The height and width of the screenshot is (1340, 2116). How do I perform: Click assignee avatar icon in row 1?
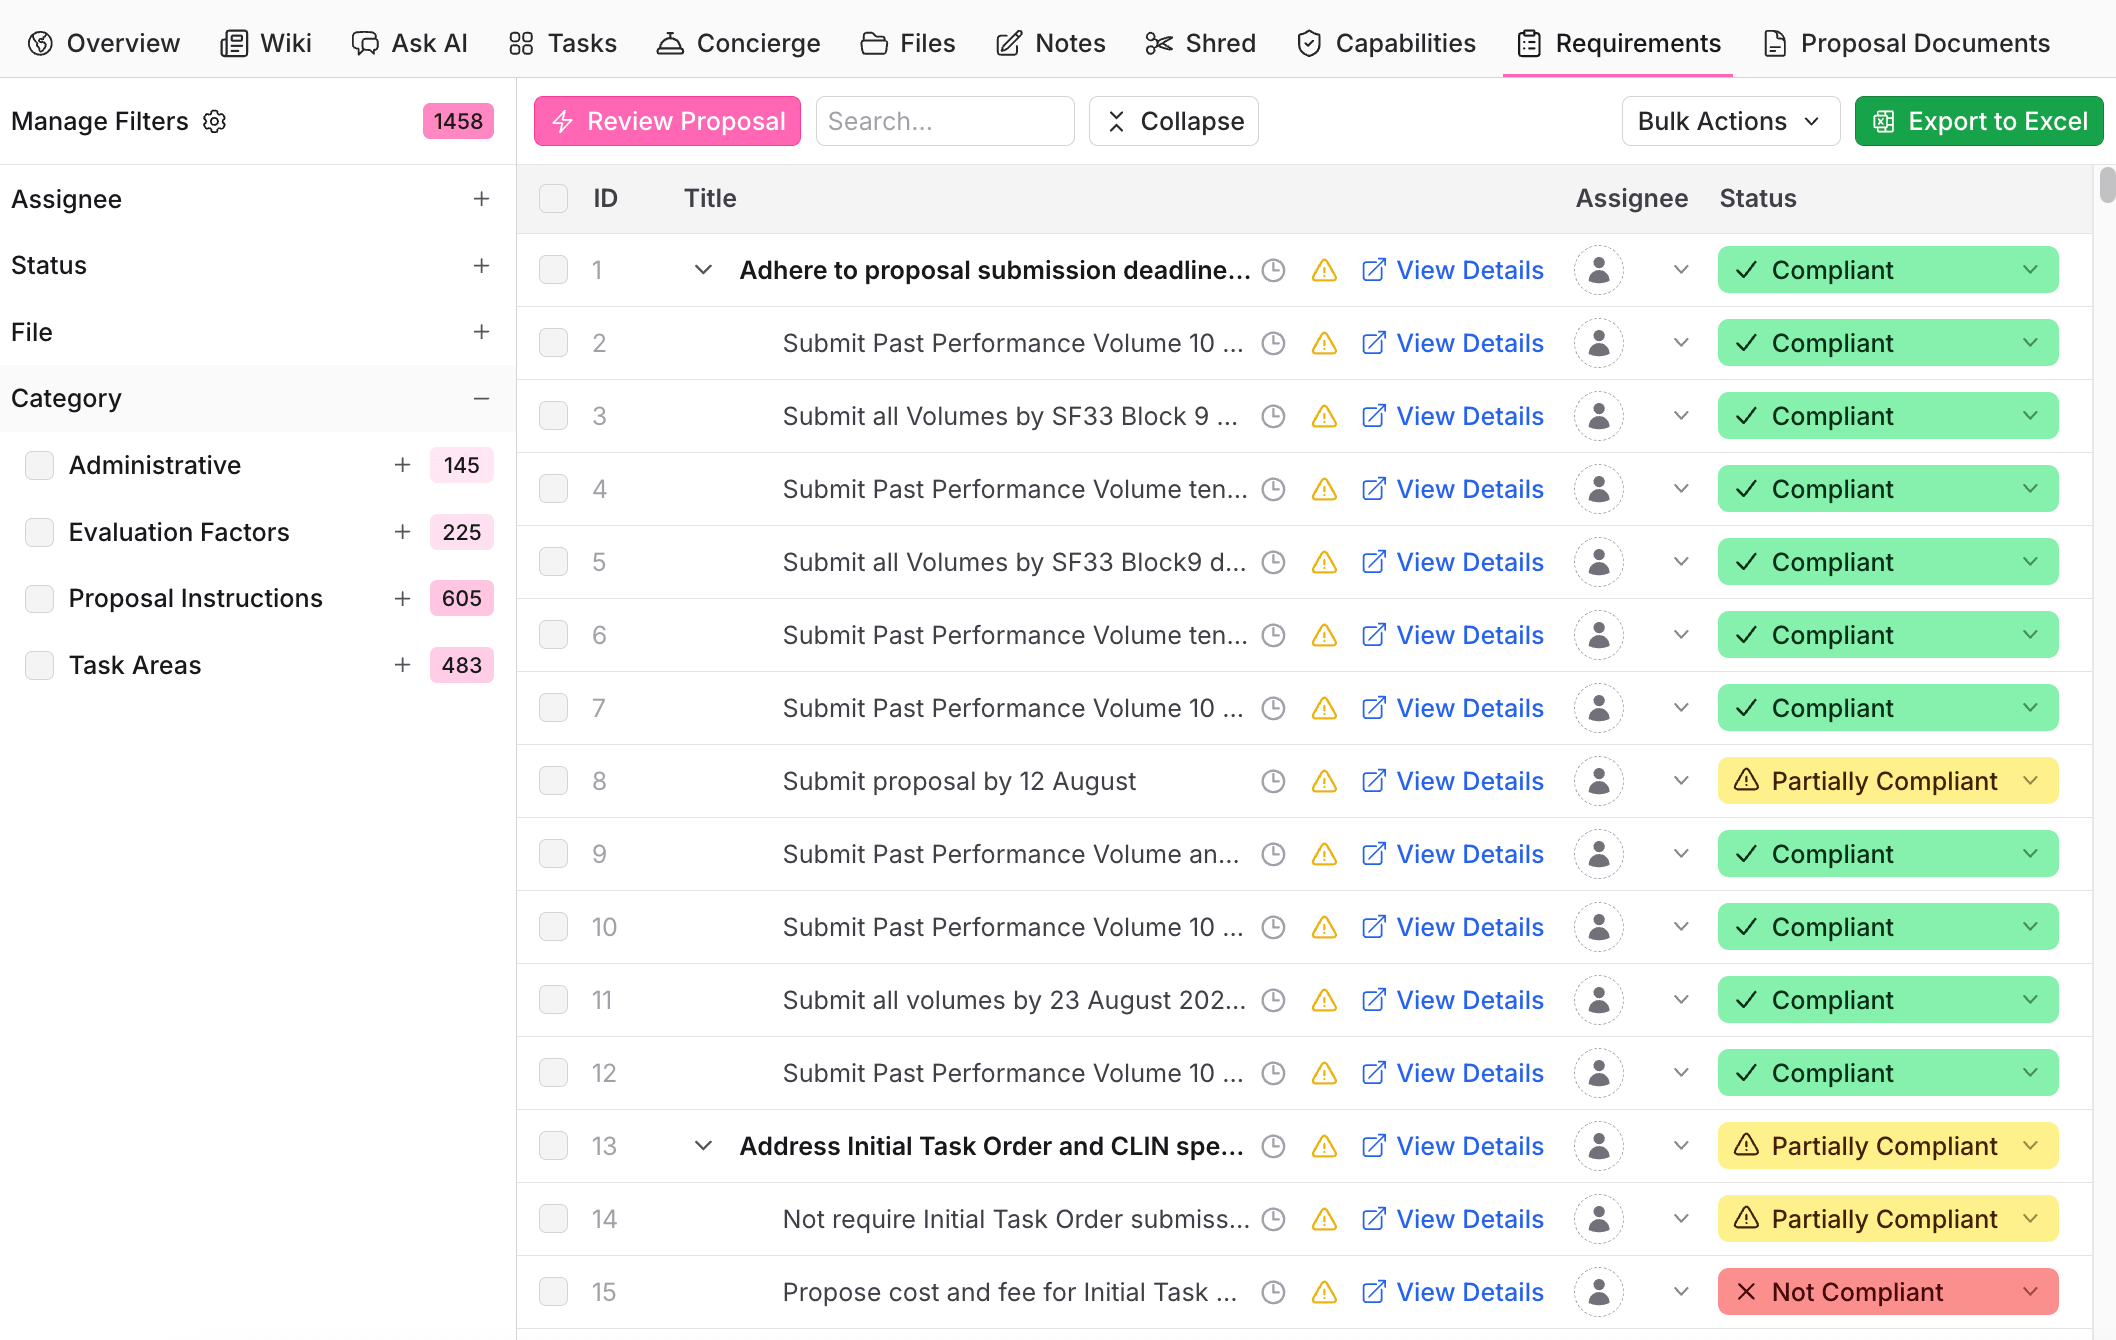(1599, 270)
